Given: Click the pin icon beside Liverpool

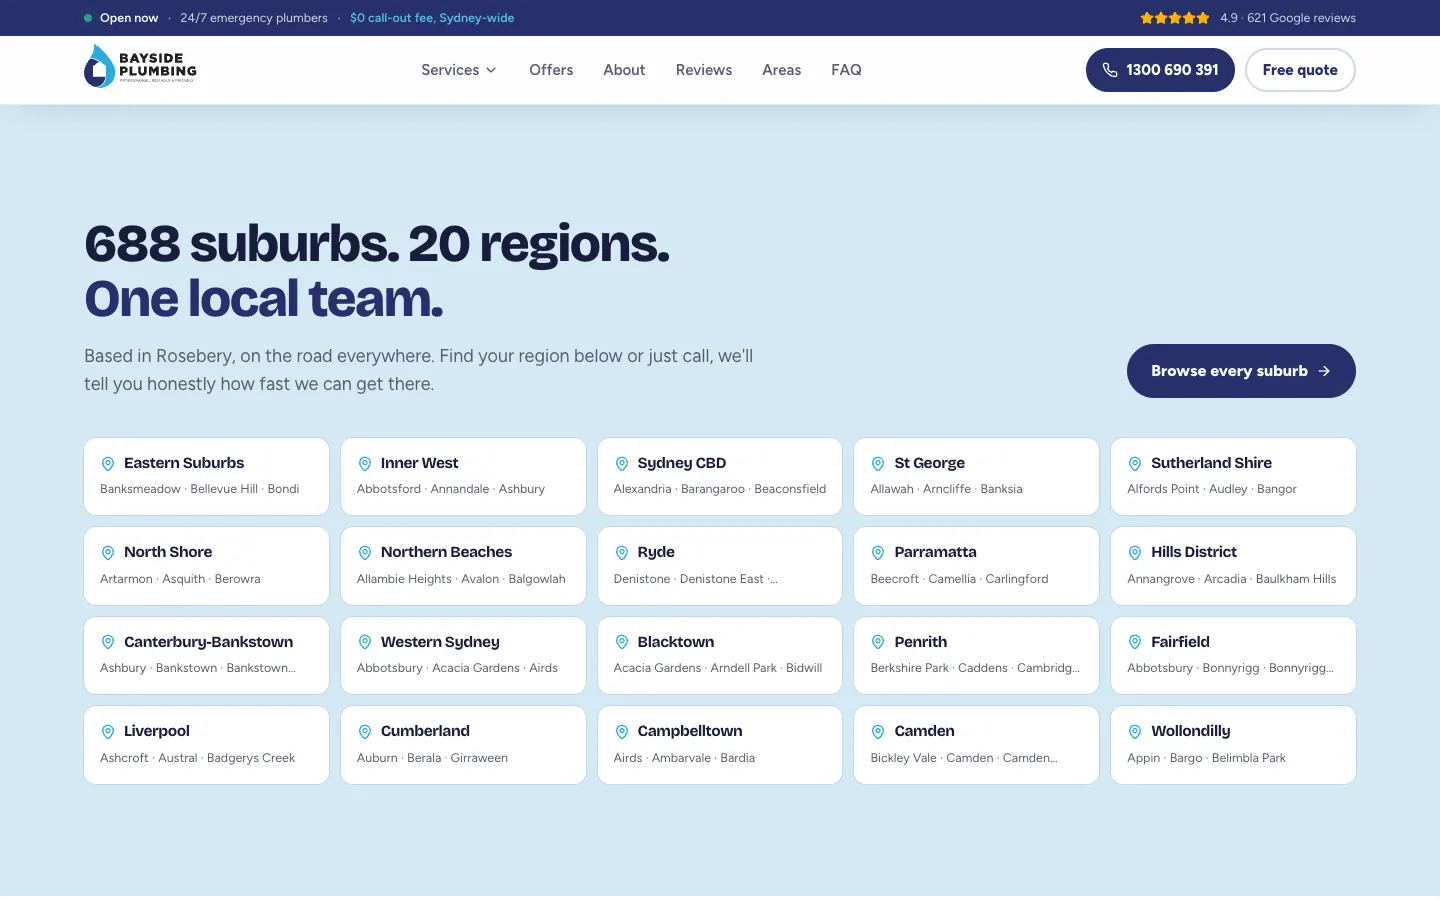Looking at the screenshot, I should pyautogui.click(x=108, y=731).
